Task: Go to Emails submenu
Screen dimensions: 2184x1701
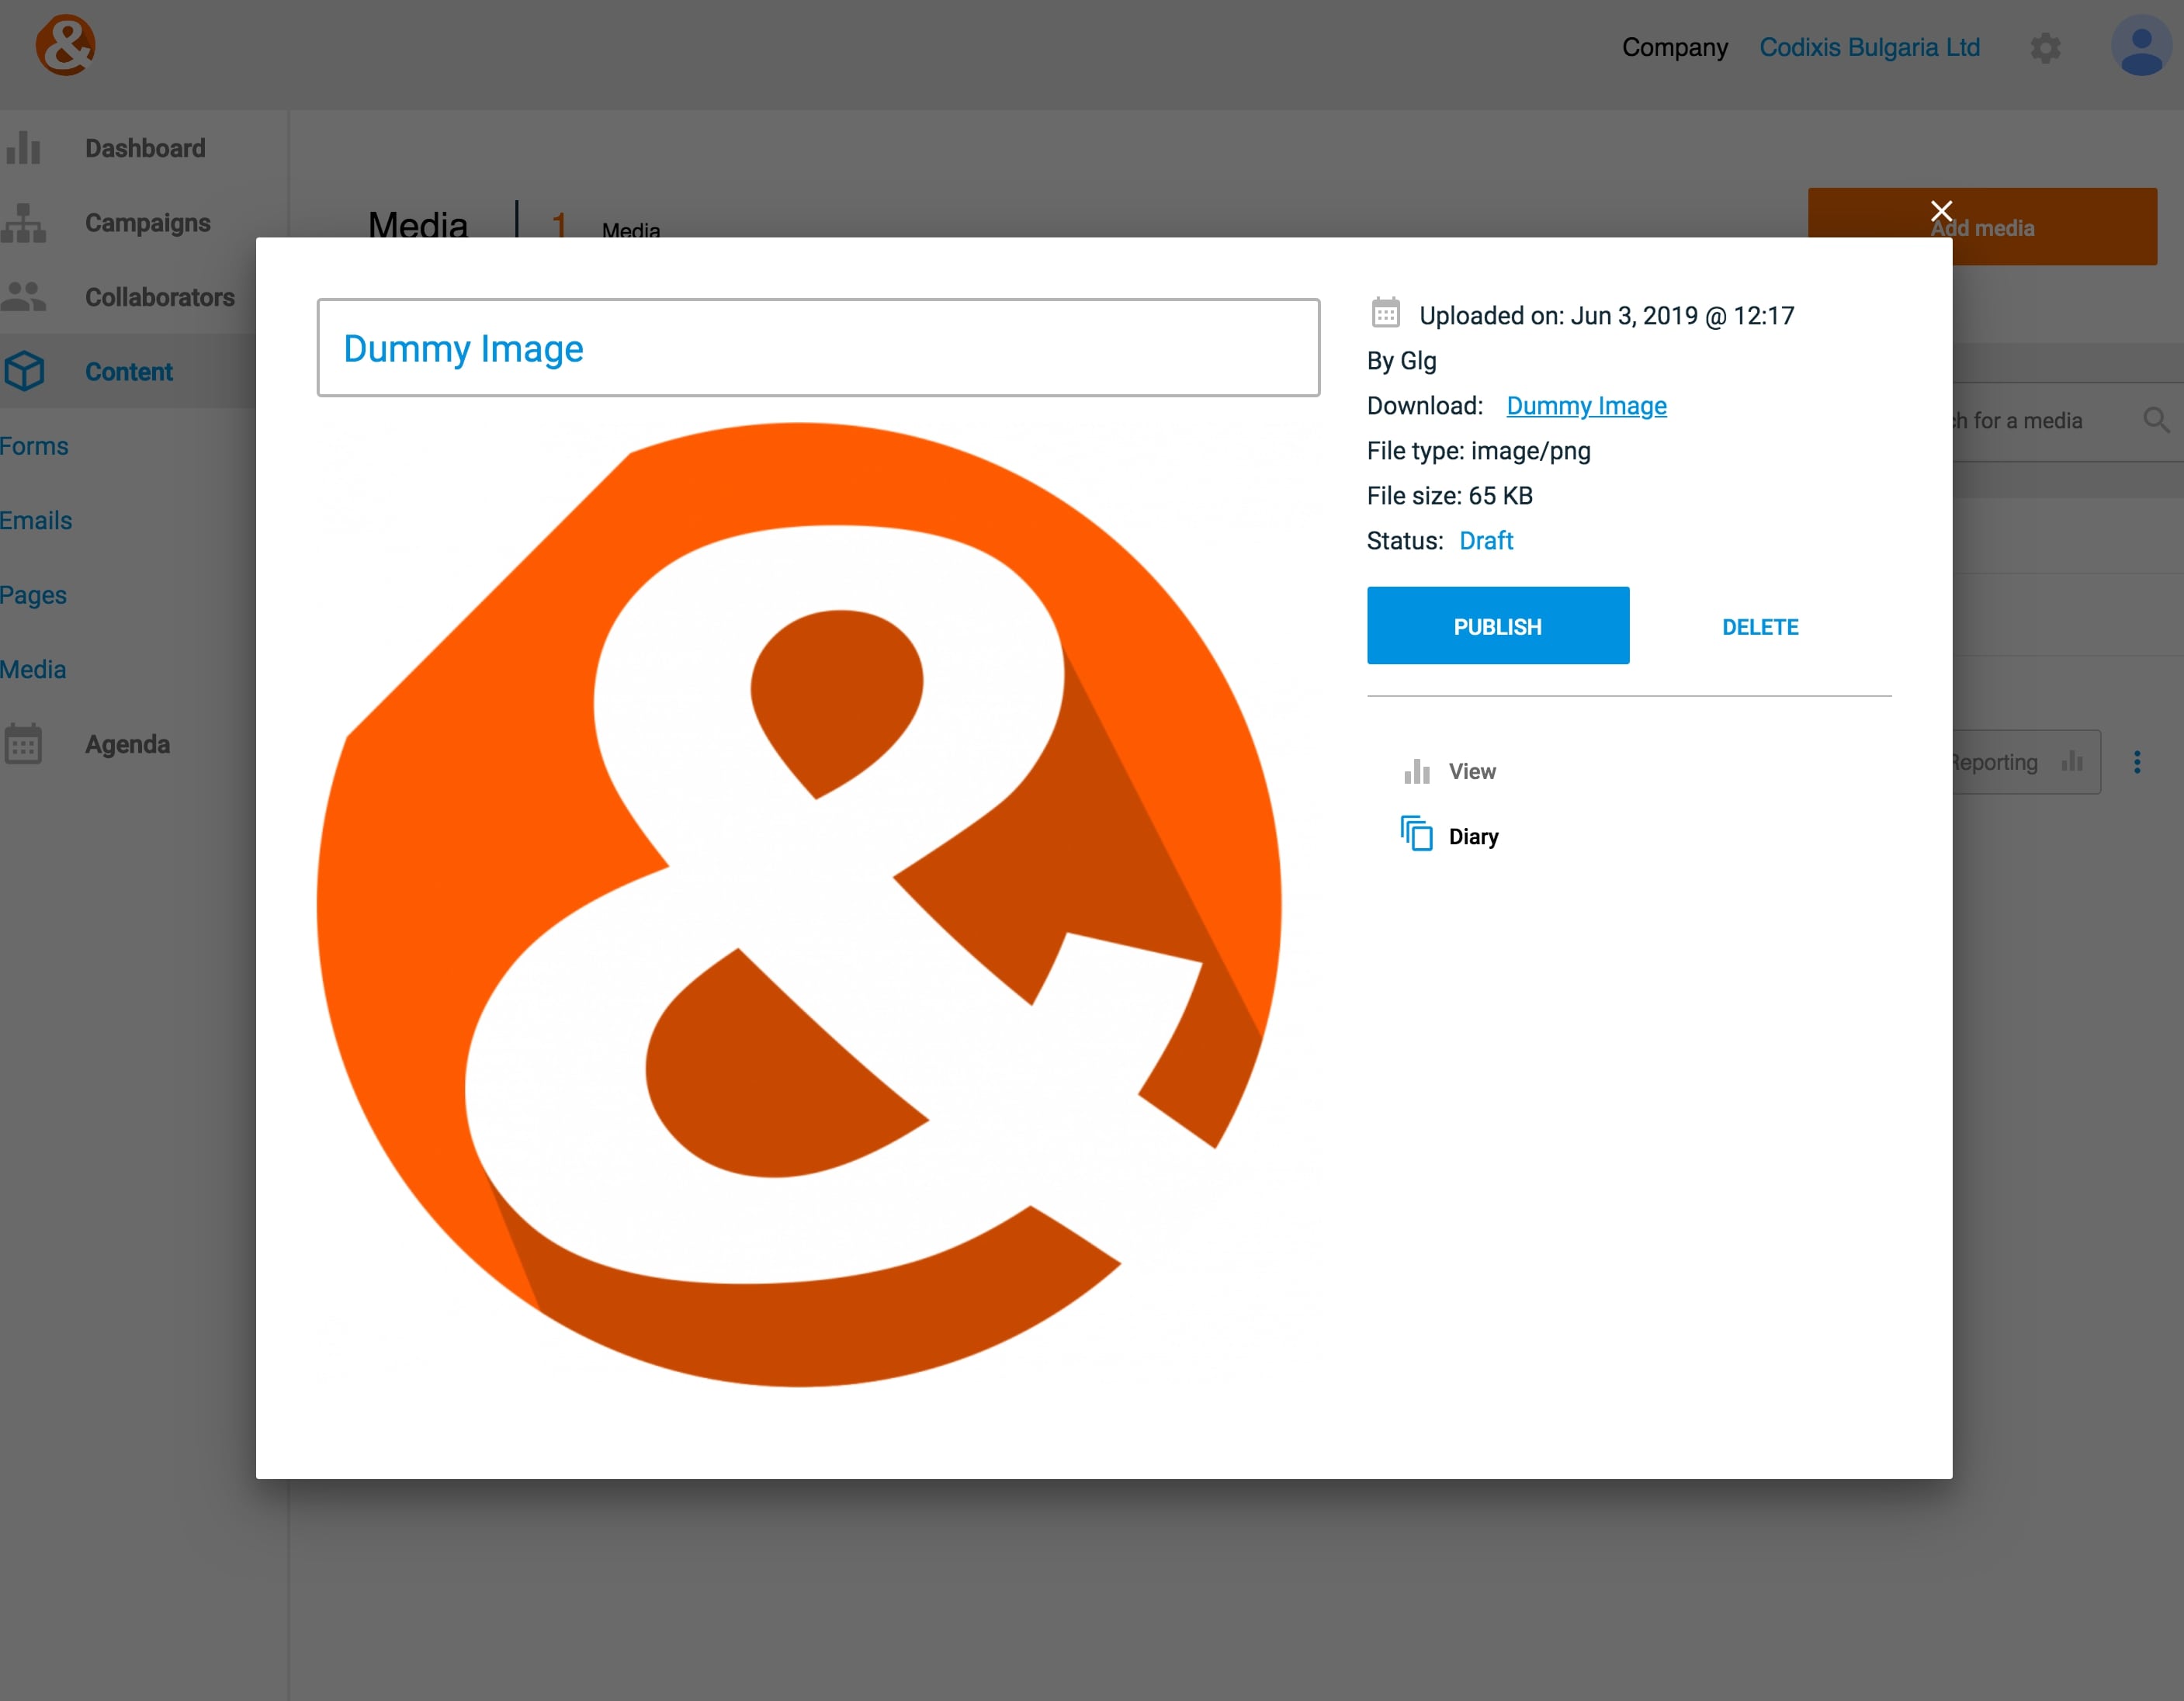Action: 36,520
